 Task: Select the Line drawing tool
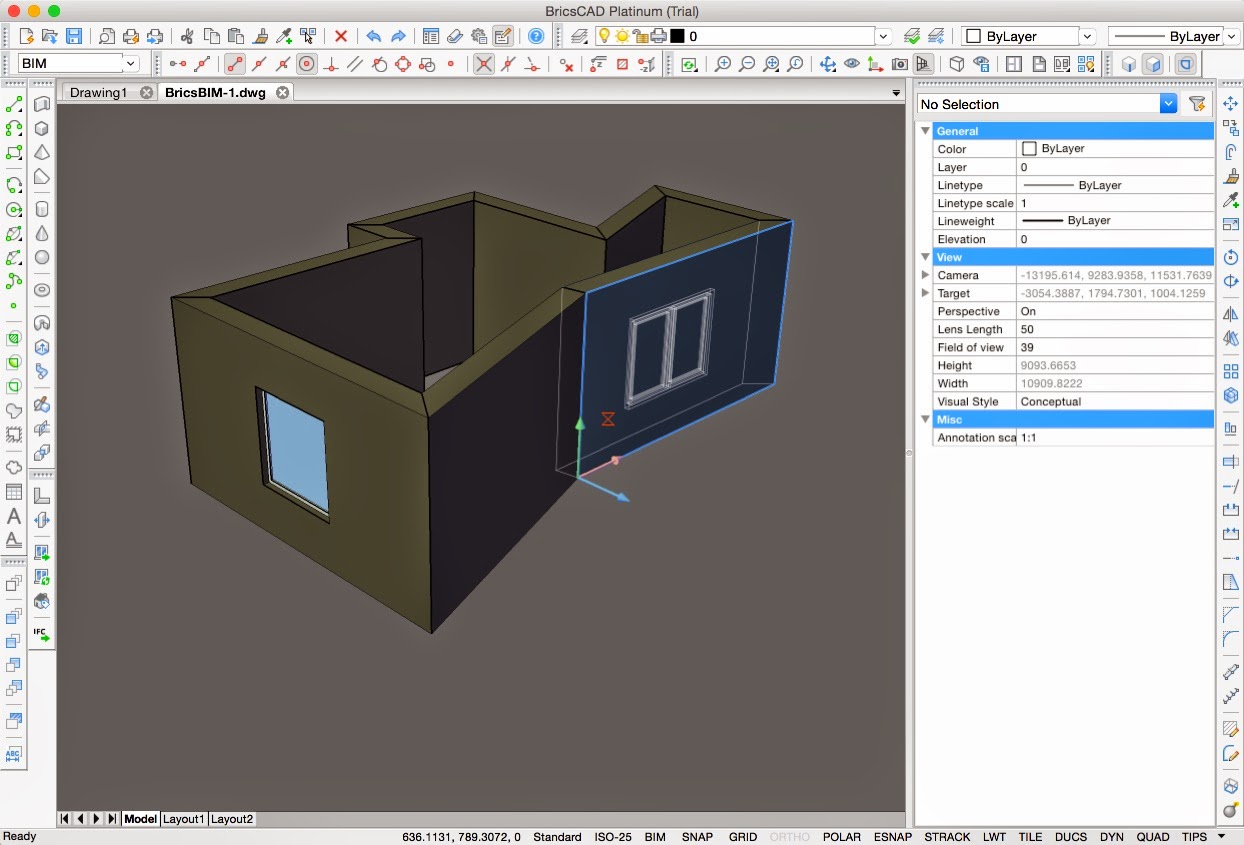(14, 104)
